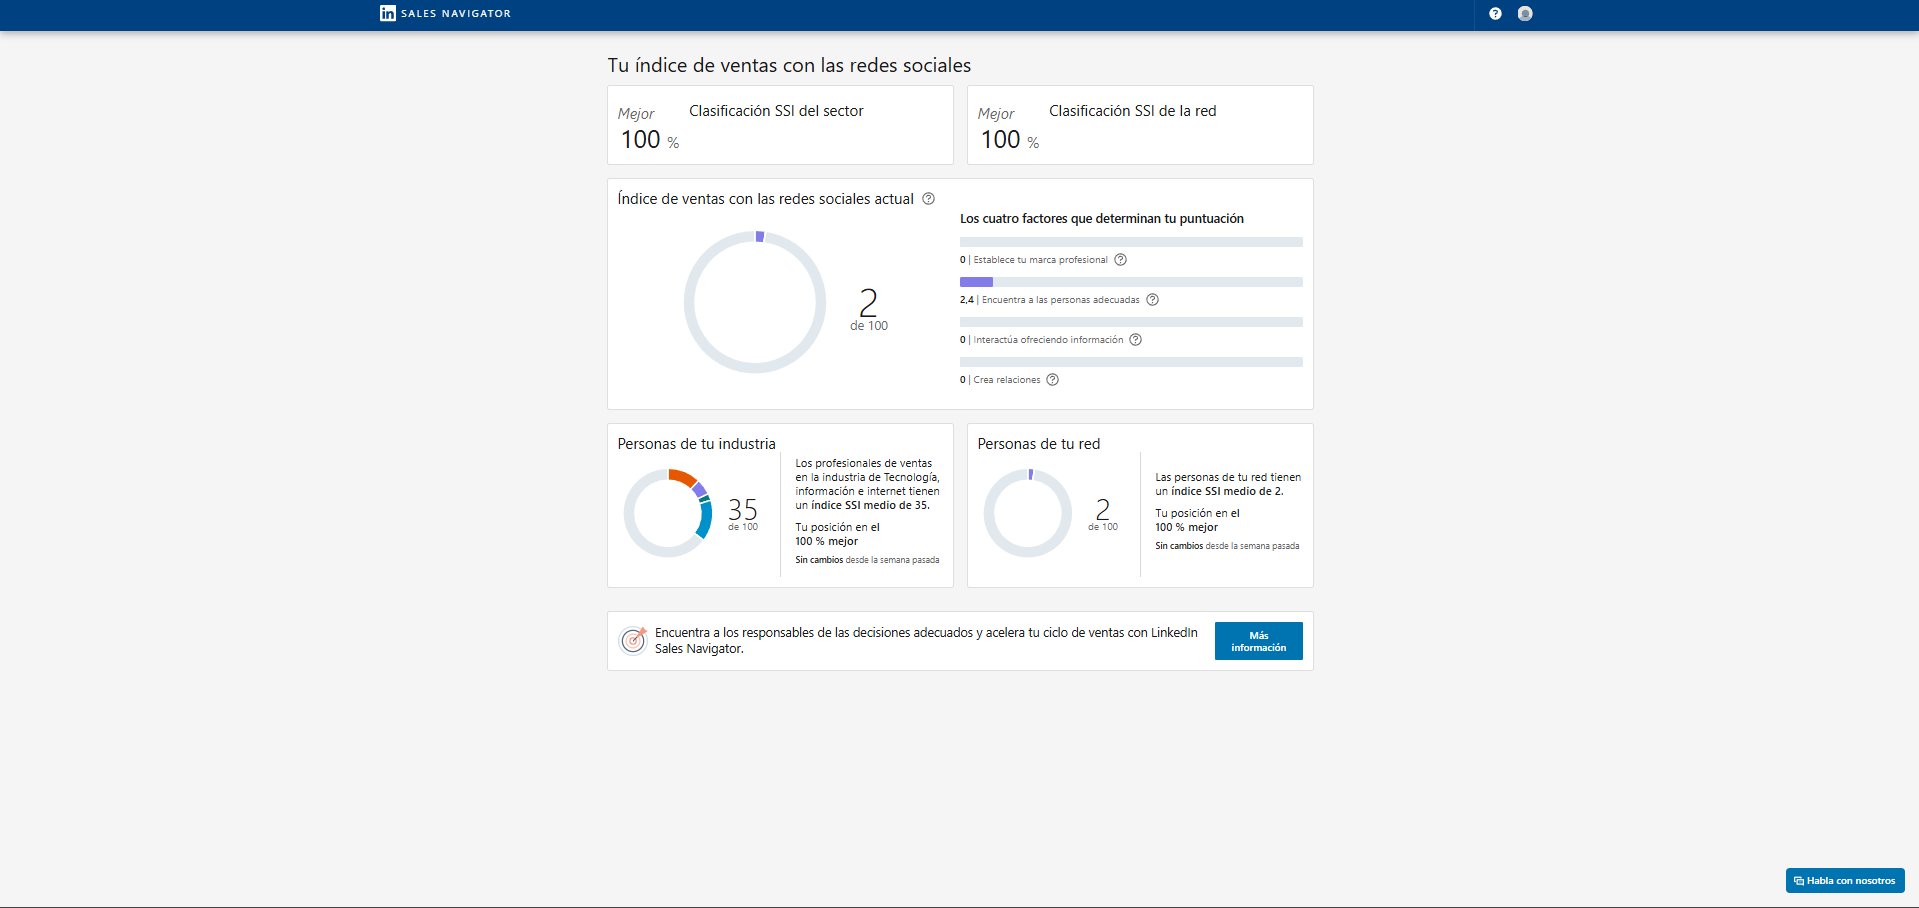Click Sin cambios text in industria card

(x=819, y=560)
